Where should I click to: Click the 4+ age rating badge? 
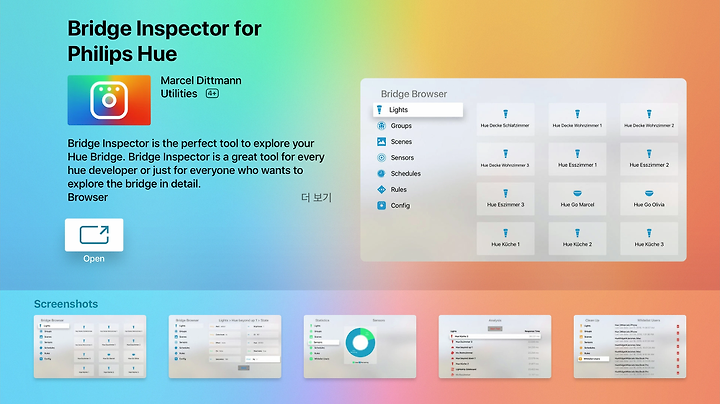[212, 94]
